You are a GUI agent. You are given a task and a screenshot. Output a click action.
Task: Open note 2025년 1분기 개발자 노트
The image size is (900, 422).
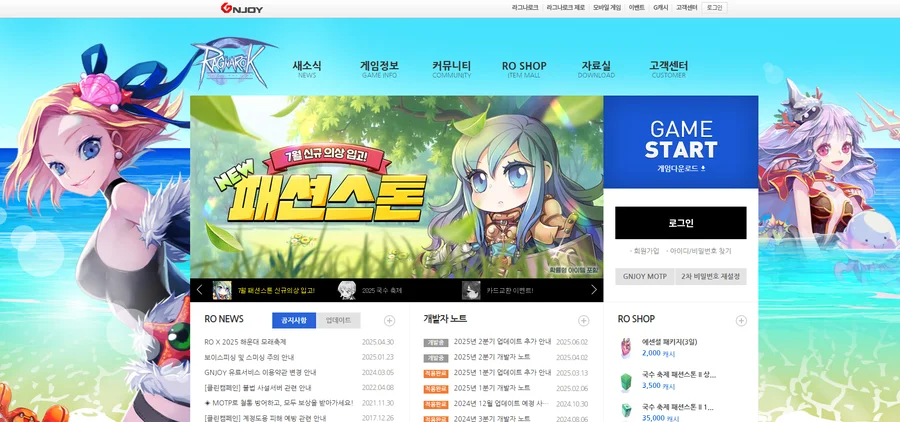click(x=492, y=388)
